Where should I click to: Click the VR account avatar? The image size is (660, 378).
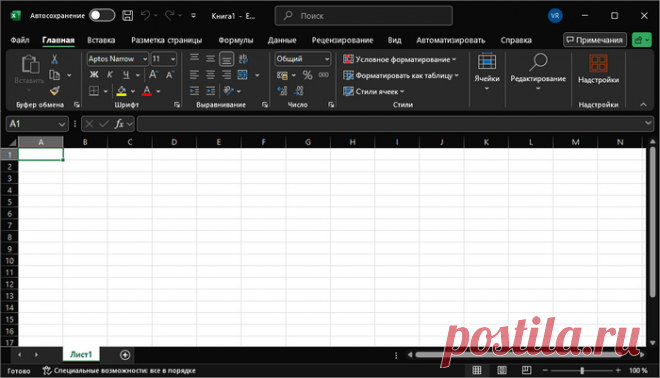(x=555, y=16)
